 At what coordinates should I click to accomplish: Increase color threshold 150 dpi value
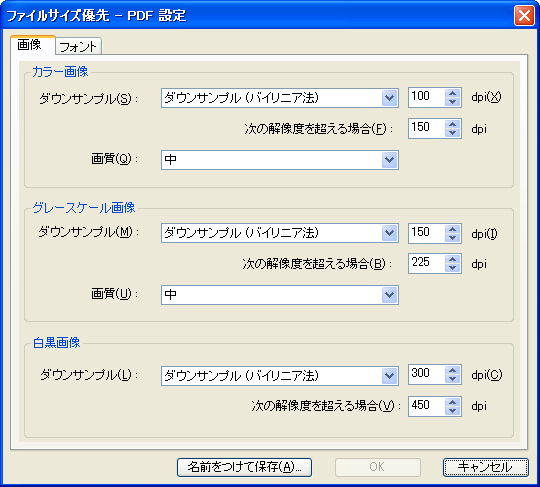(453, 124)
